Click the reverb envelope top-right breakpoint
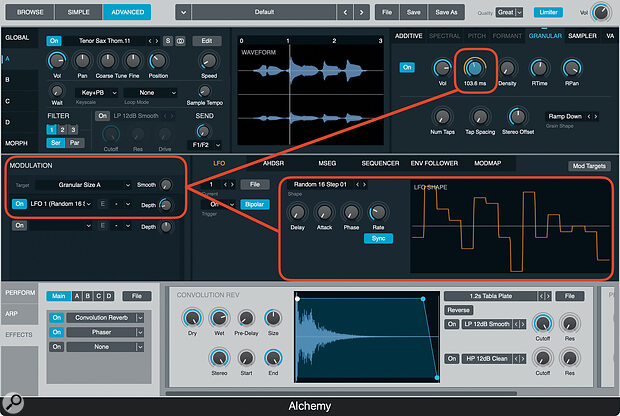Image resolution: width=620 pixels, height=416 pixels. (423, 299)
